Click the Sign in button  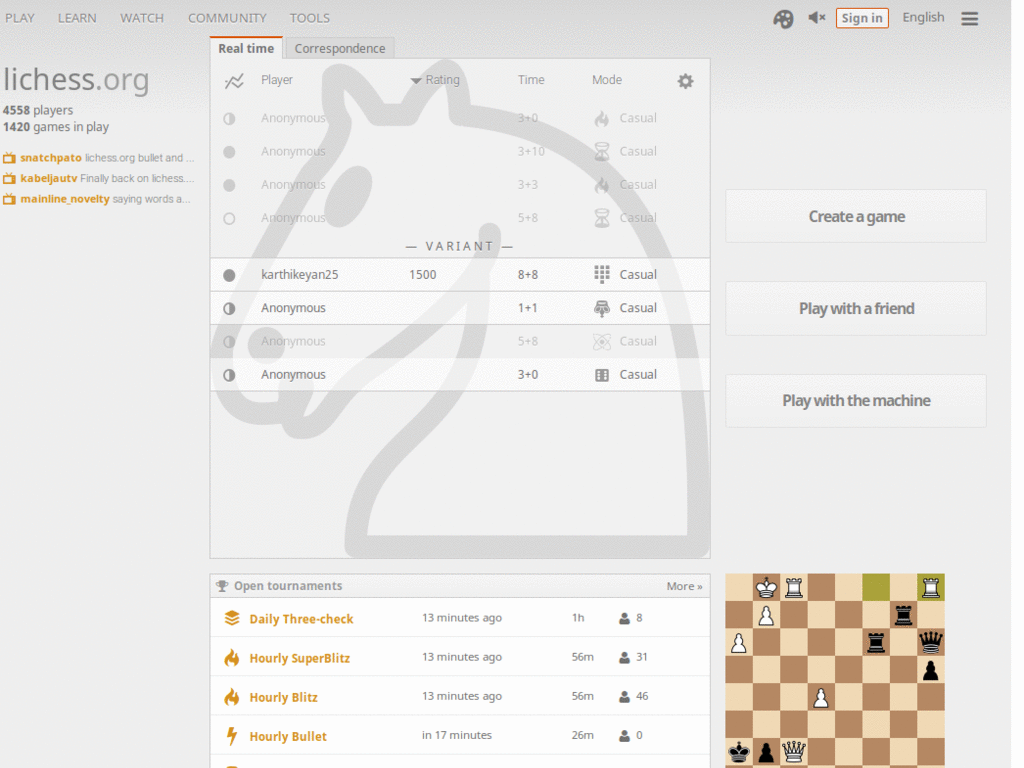tap(862, 18)
